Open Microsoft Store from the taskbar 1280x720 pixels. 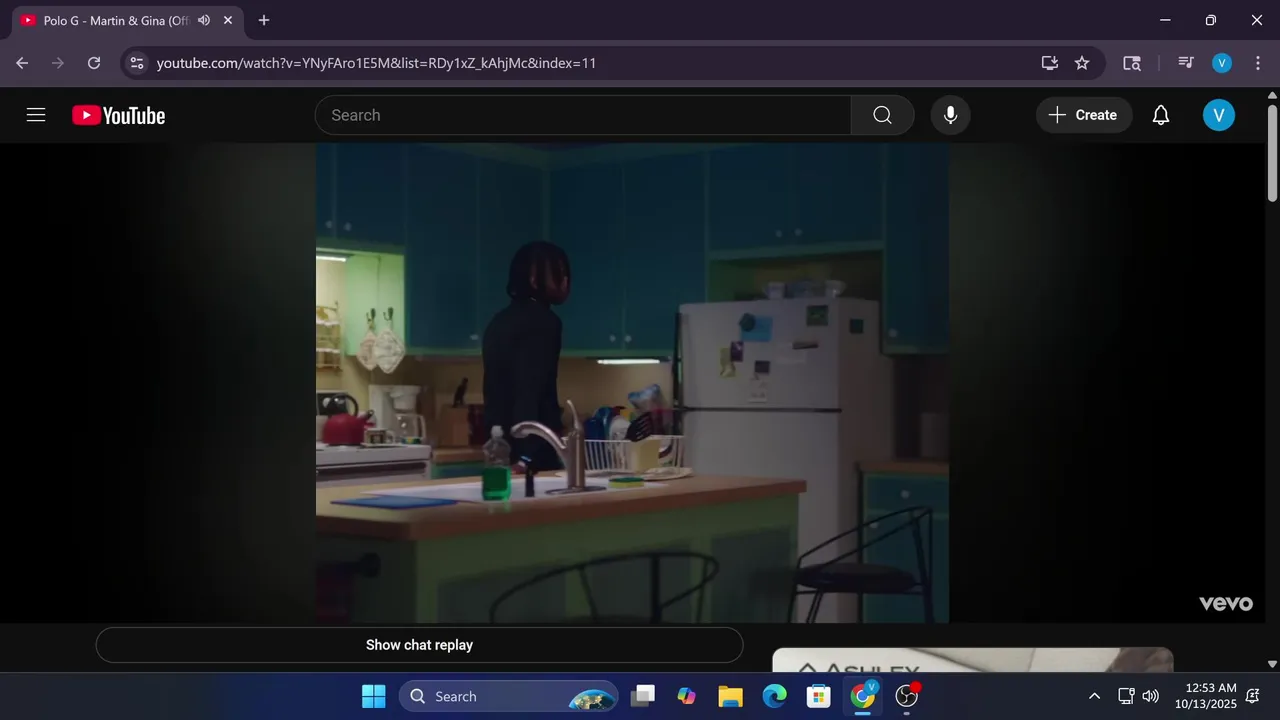point(819,696)
